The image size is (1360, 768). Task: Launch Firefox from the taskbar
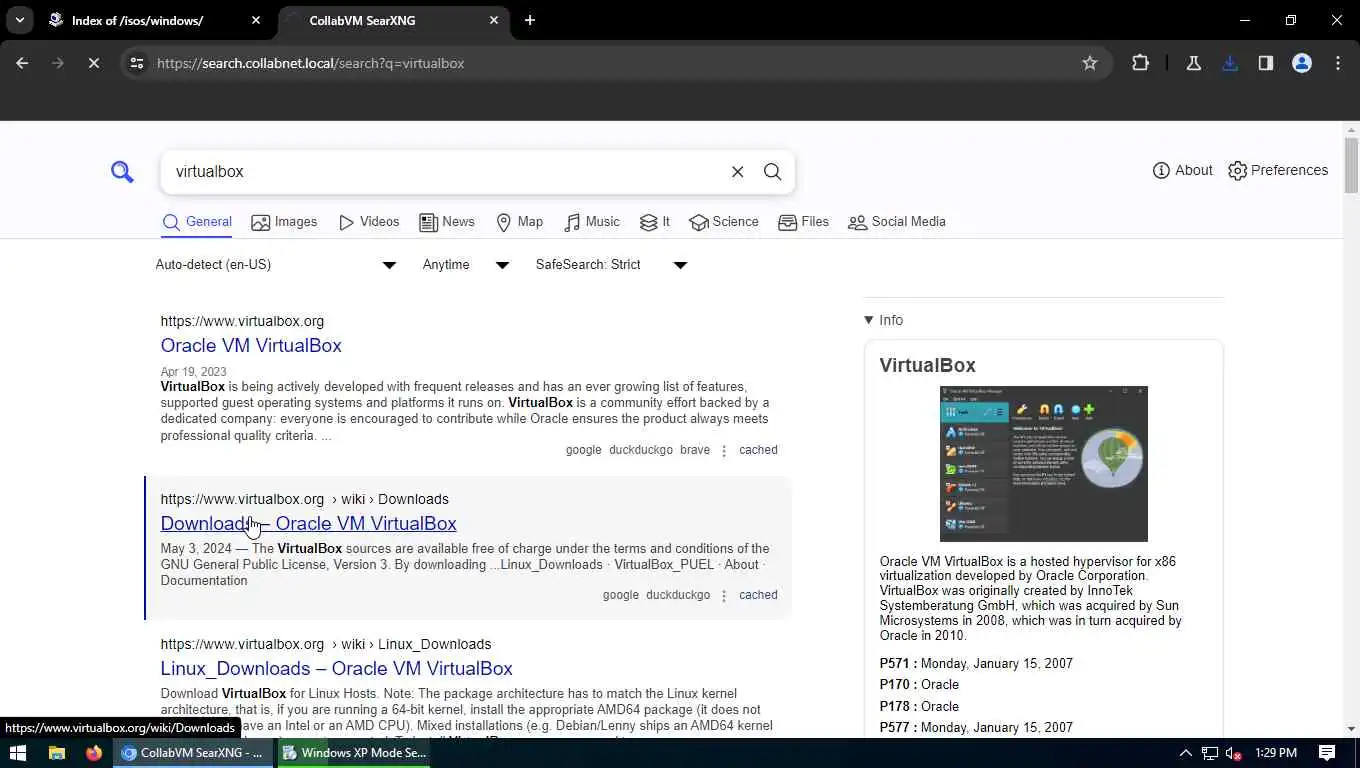(x=94, y=753)
